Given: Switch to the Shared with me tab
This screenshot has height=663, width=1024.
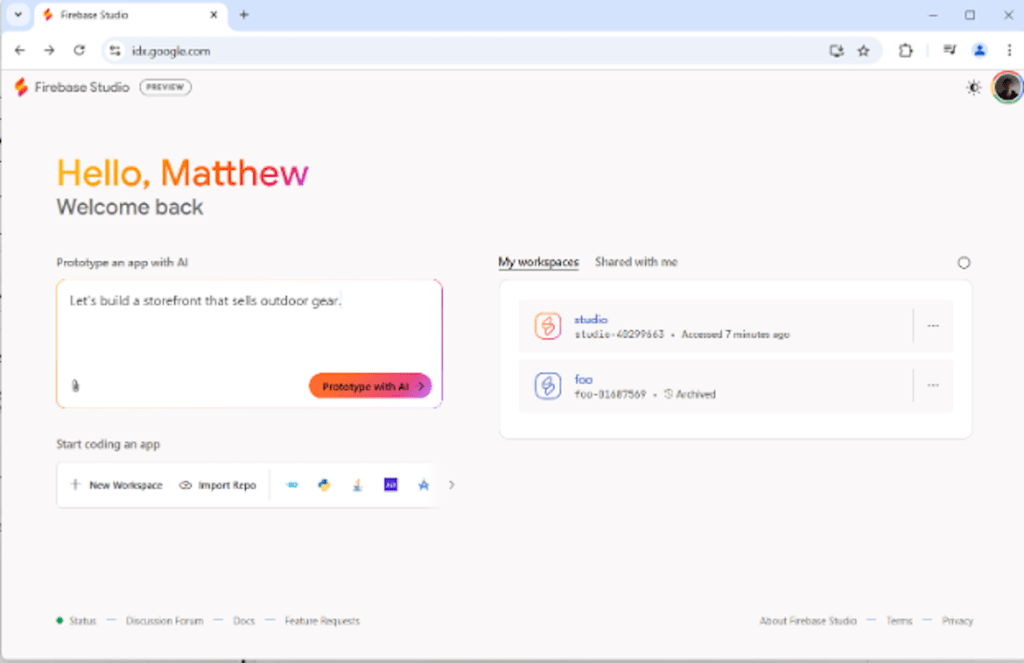Looking at the screenshot, I should (x=636, y=262).
